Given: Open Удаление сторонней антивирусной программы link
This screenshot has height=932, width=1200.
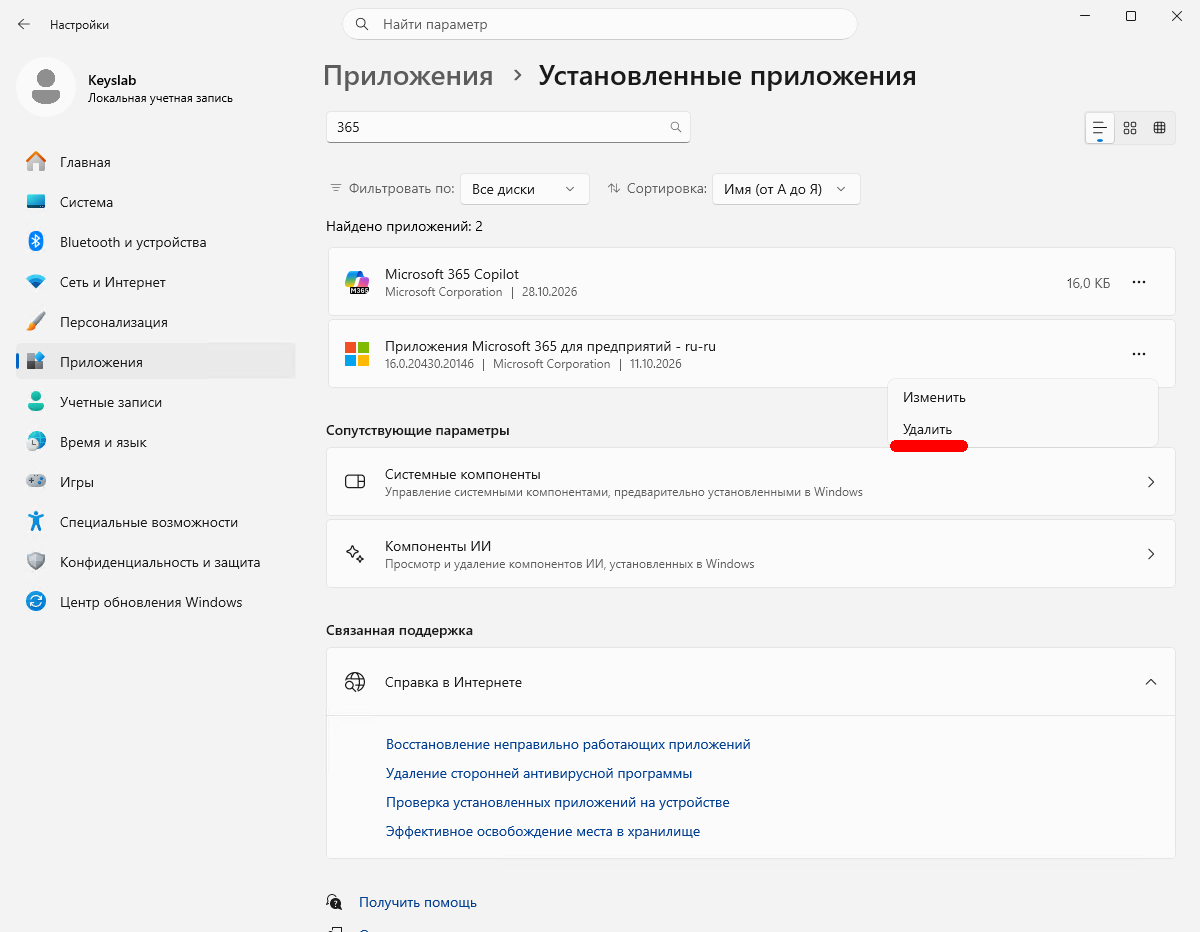Looking at the screenshot, I should [x=539, y=773].
